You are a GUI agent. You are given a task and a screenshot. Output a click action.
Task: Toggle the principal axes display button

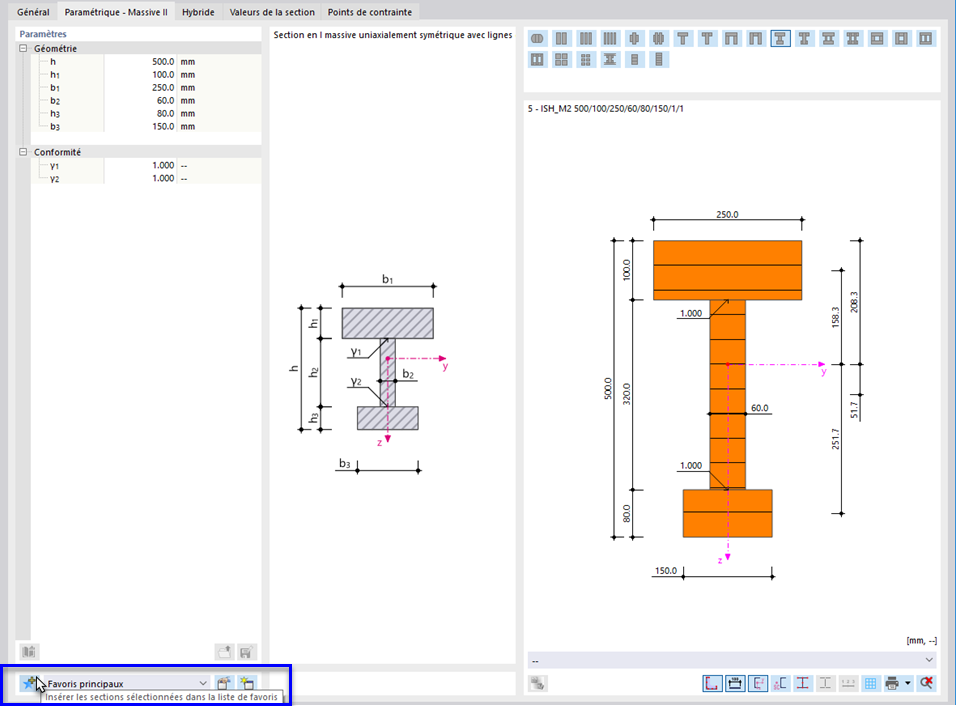[758, 683]
